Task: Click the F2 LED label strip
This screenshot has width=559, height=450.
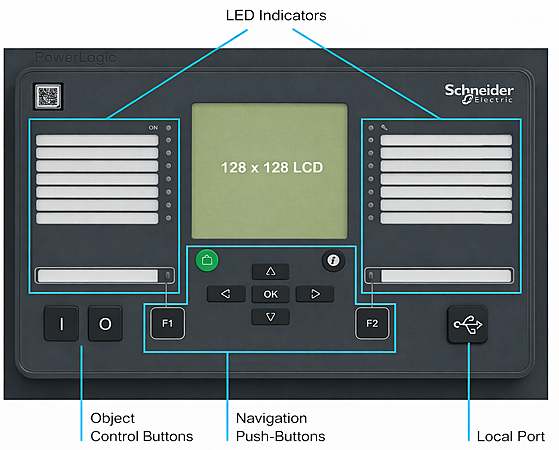Action: (x=446, y=276)
